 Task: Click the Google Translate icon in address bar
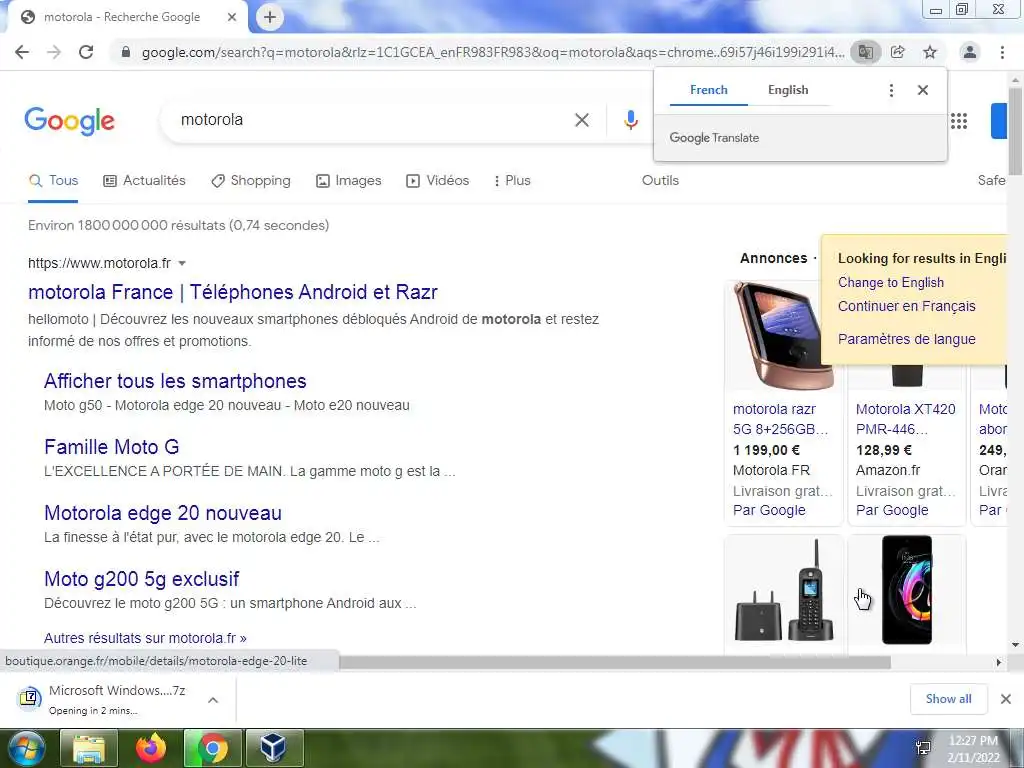pos(865,52)
